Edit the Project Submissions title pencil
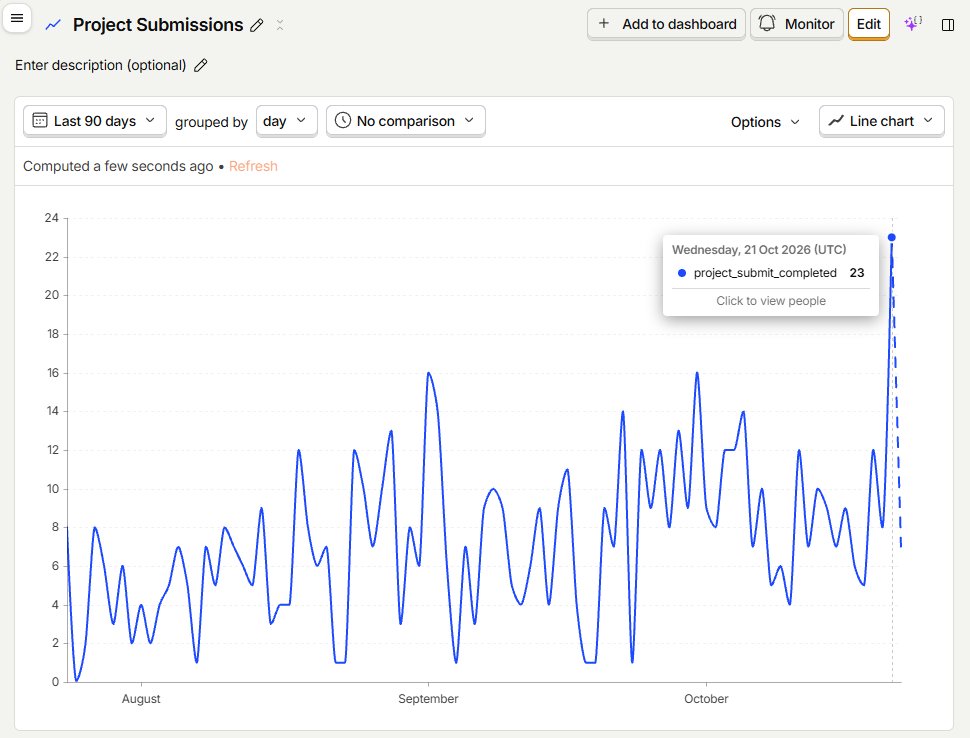This screenshot has width=970, height=738. 257,25
